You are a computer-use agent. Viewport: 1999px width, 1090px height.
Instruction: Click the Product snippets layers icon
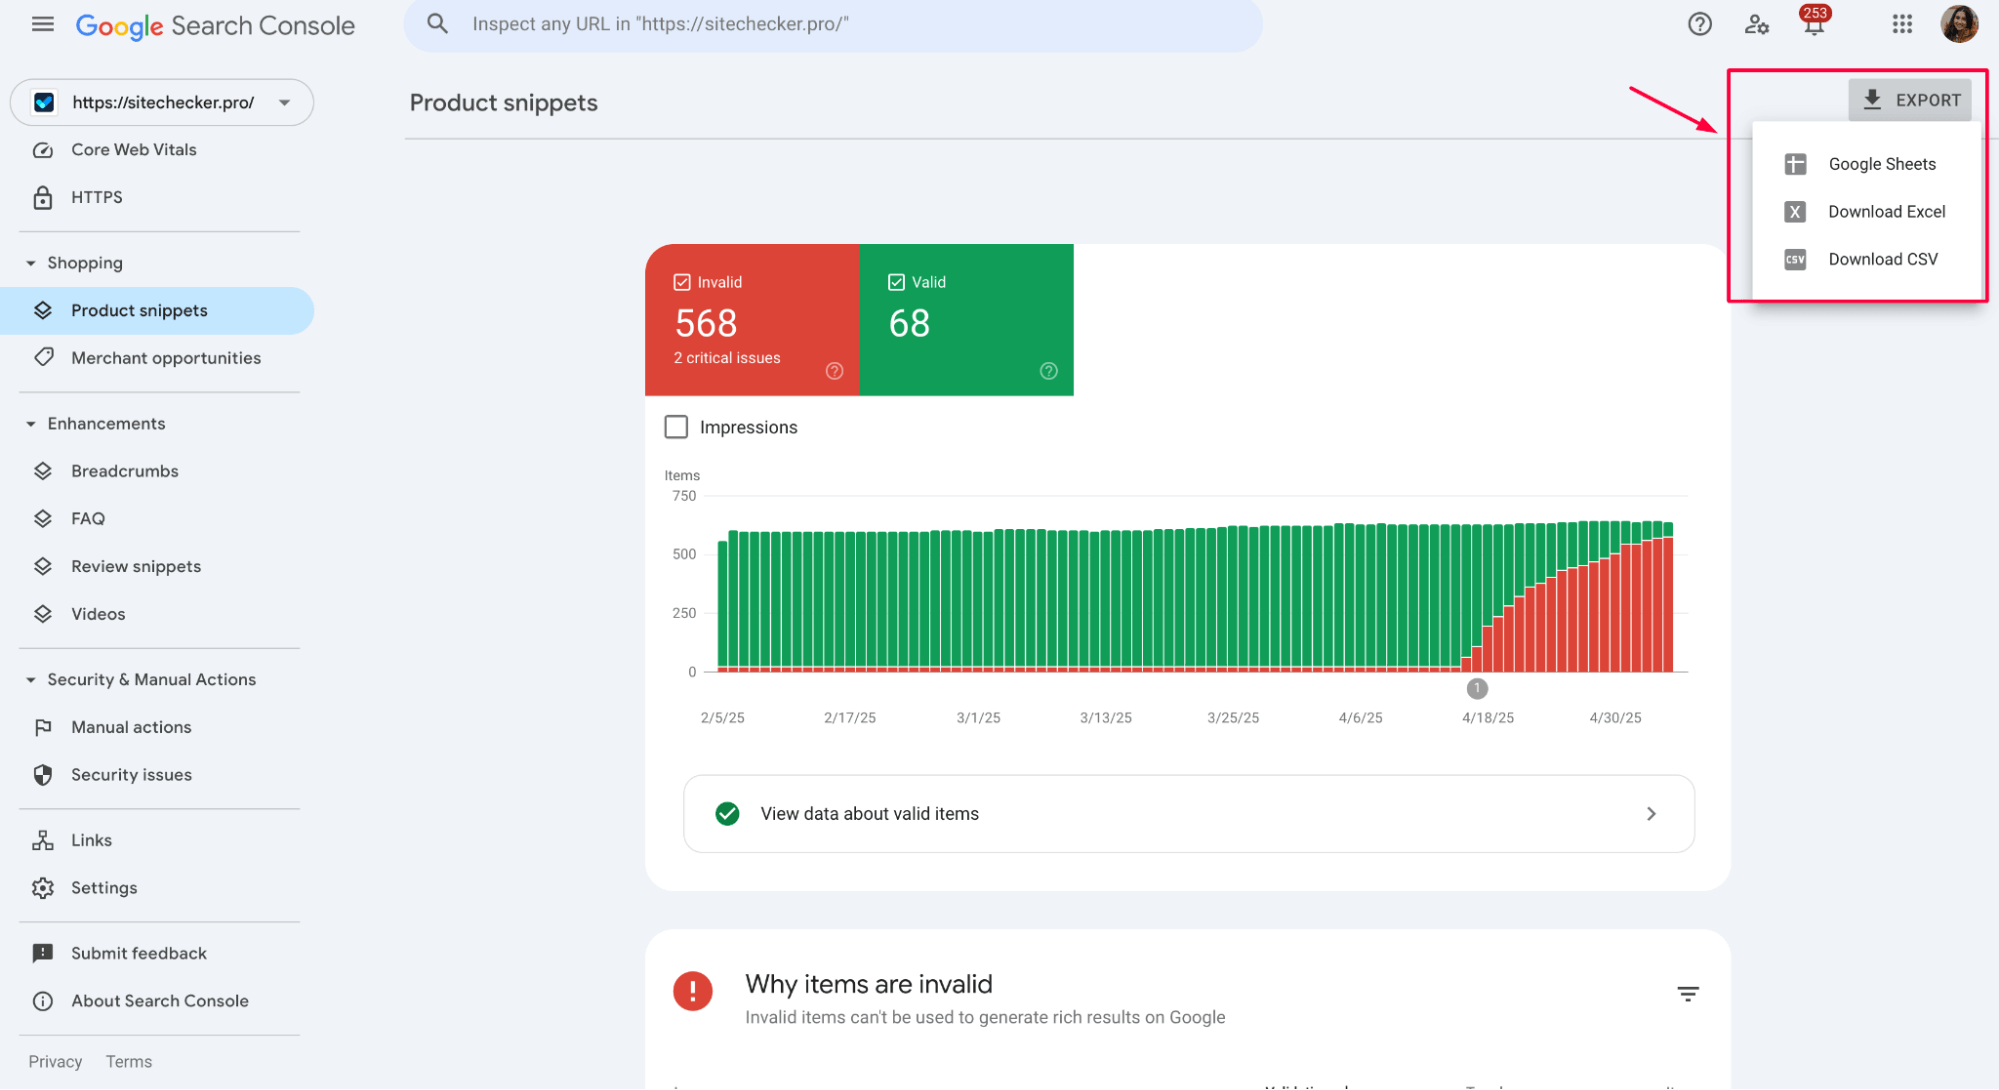[x=43, y=311]
